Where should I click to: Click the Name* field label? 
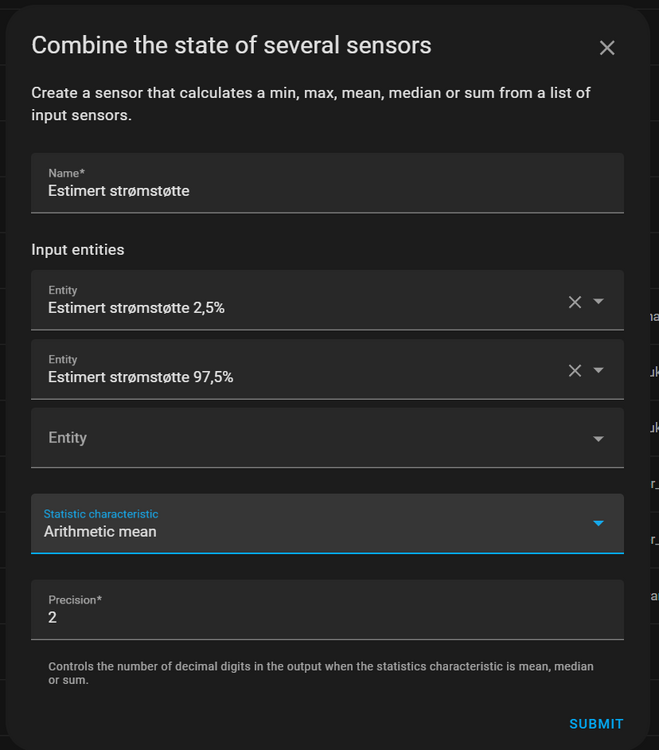pos(67,173)
